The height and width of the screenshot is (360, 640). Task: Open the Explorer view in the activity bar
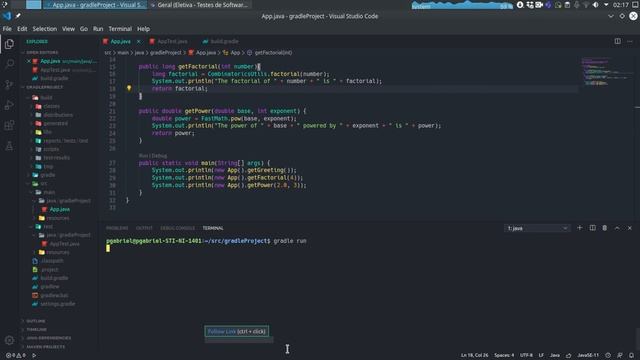tap(9, 44)
